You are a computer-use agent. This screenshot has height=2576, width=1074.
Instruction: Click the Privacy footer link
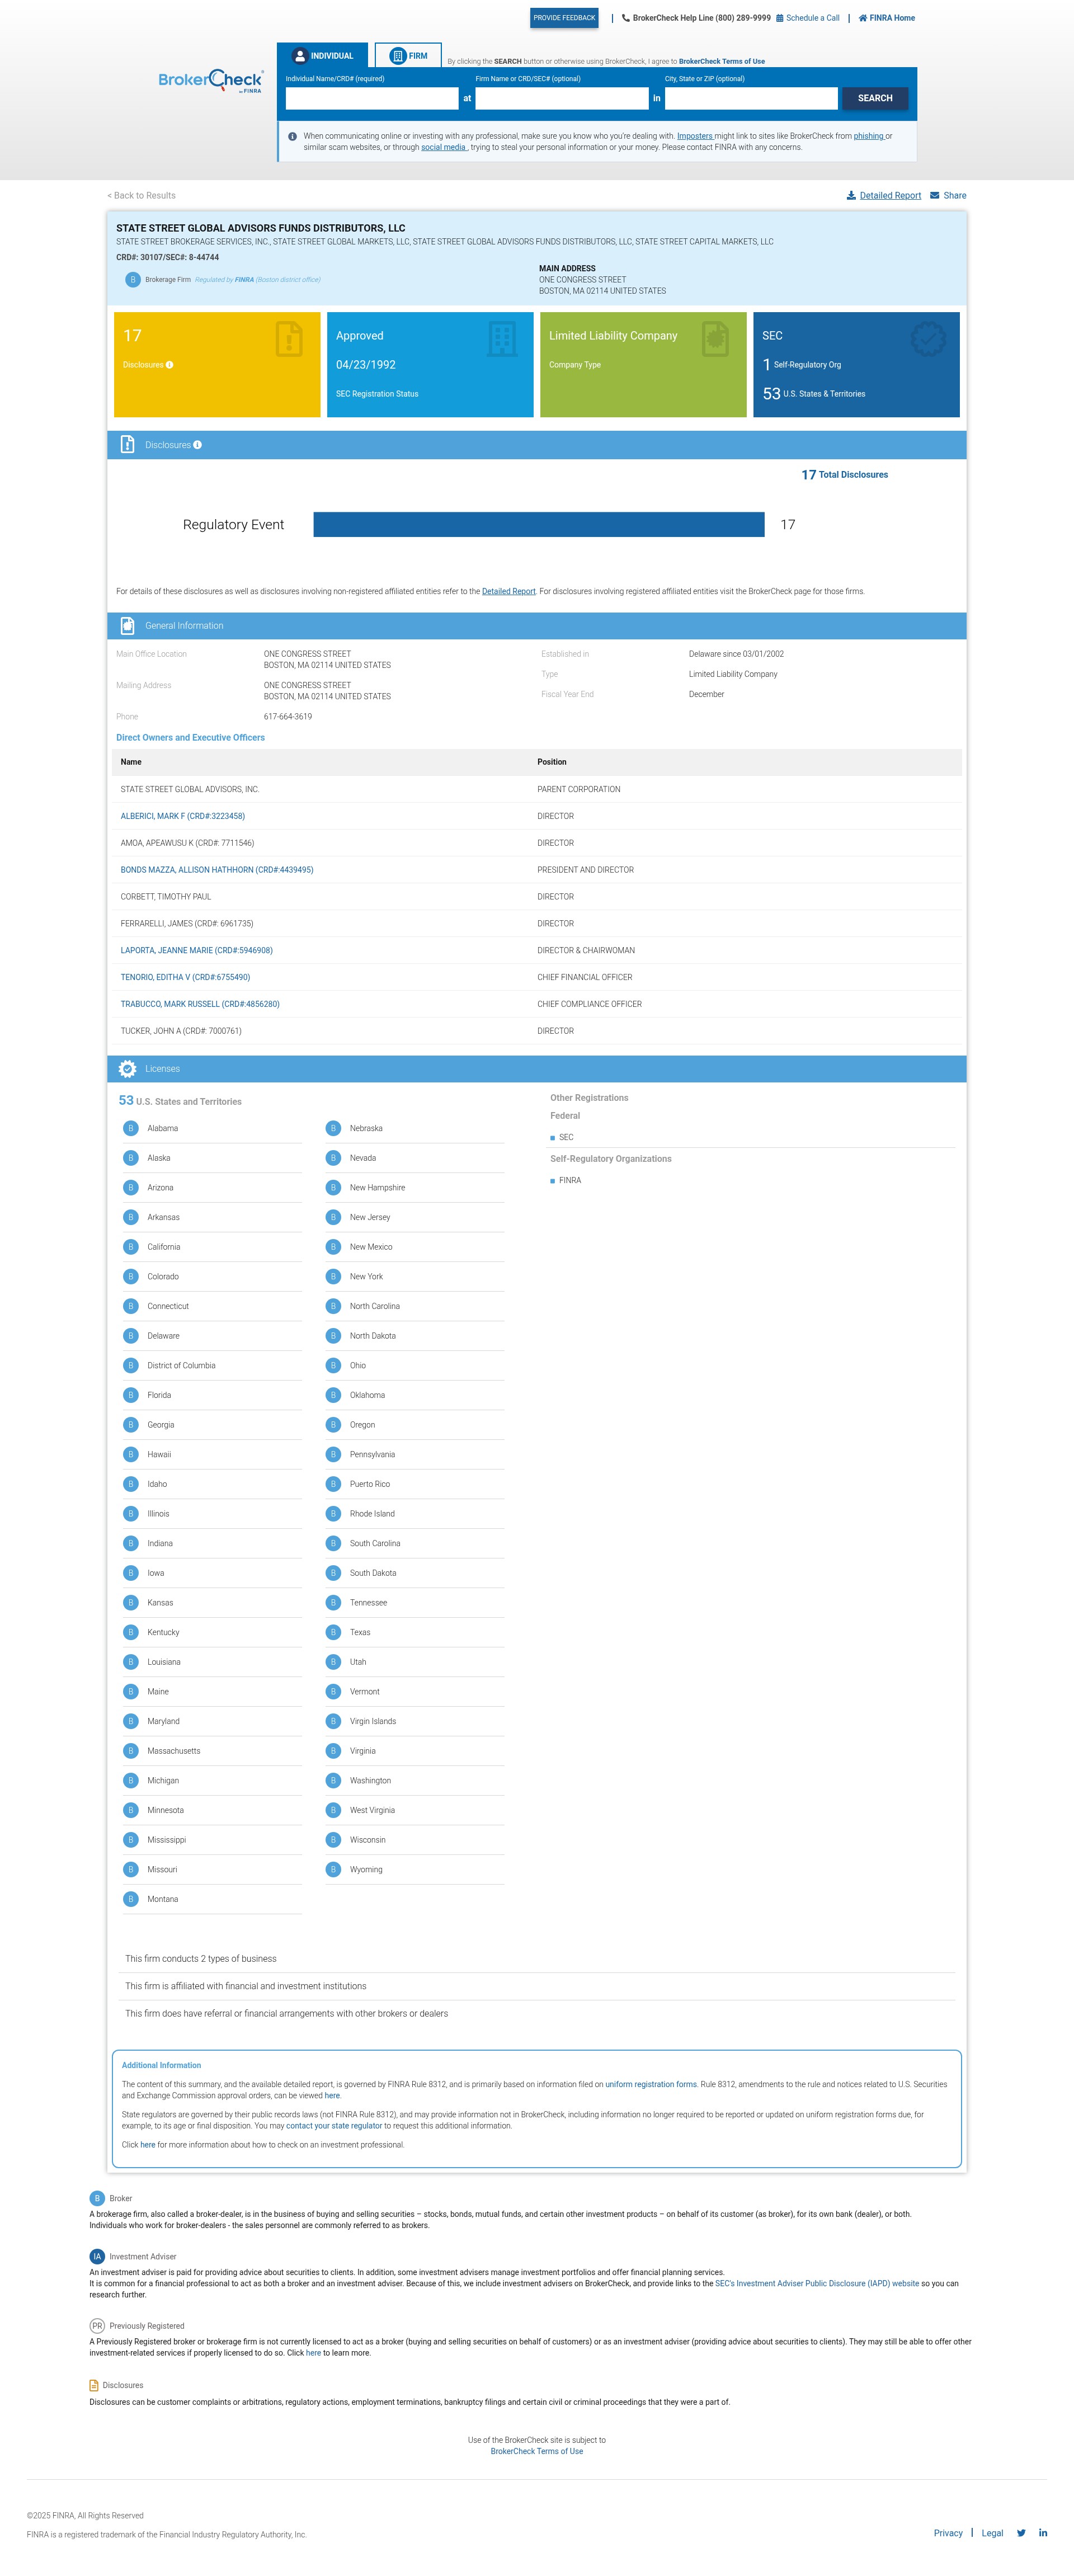(x=948, y=2533)
